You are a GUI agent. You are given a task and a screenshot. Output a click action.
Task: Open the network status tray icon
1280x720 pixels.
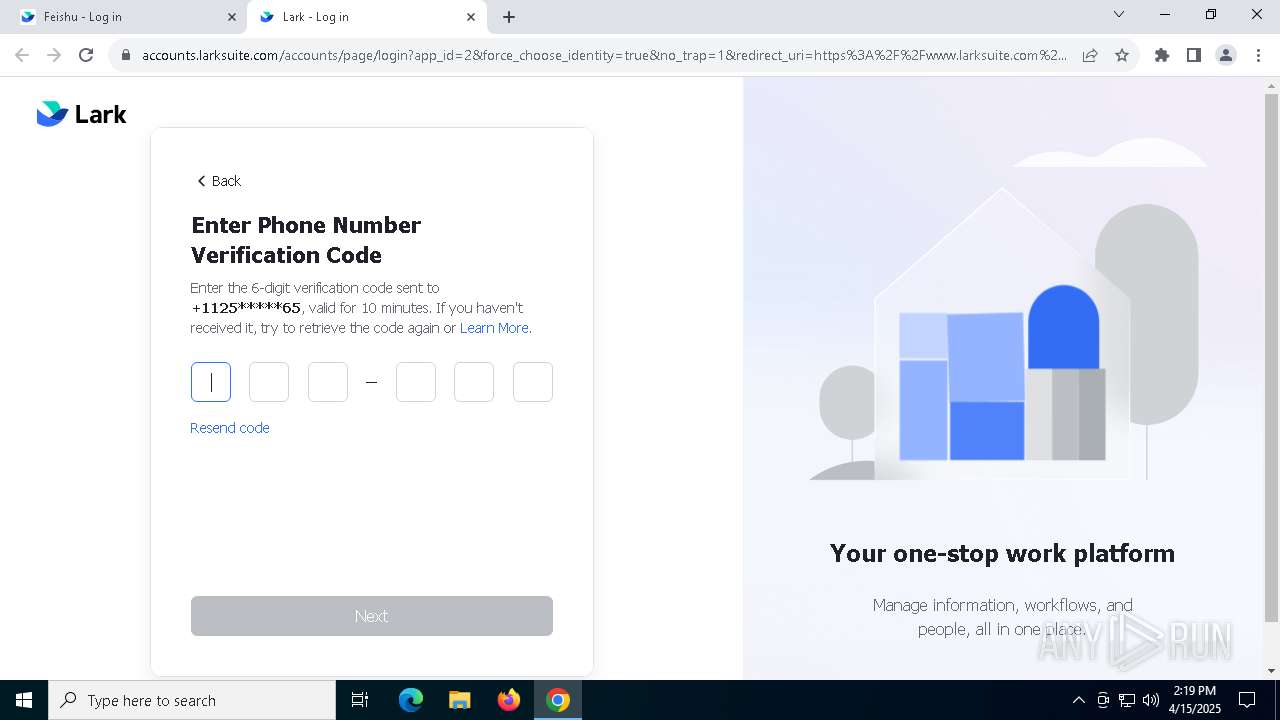click(1127, 700)
